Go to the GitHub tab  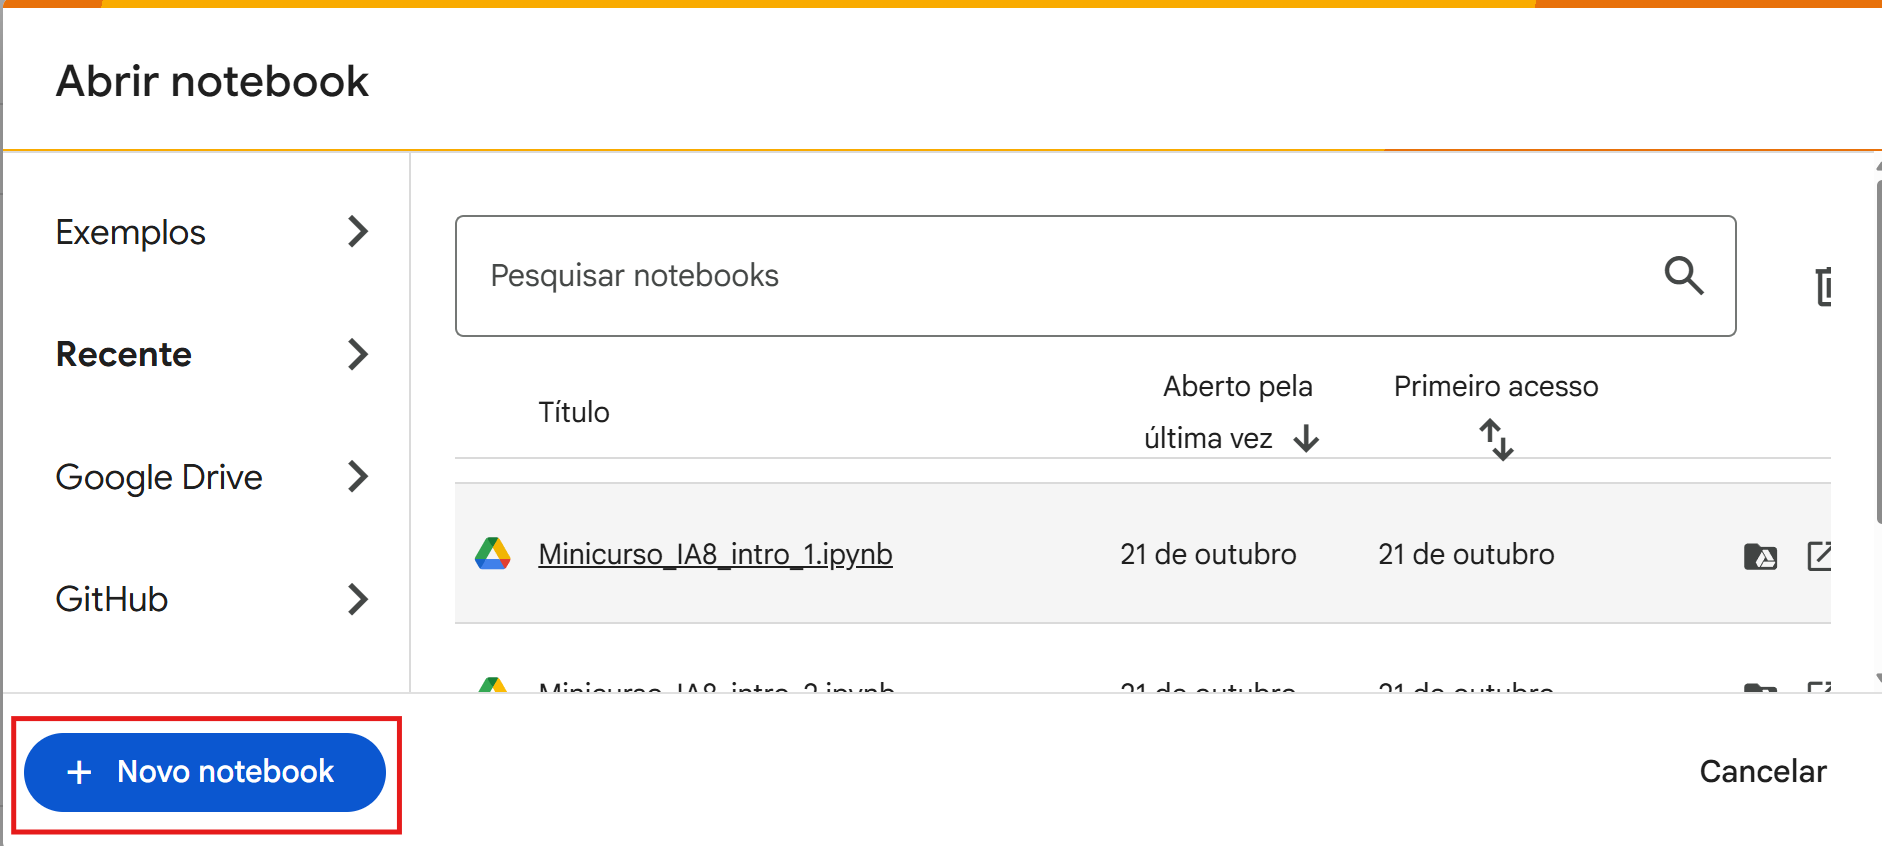point(112,599)
